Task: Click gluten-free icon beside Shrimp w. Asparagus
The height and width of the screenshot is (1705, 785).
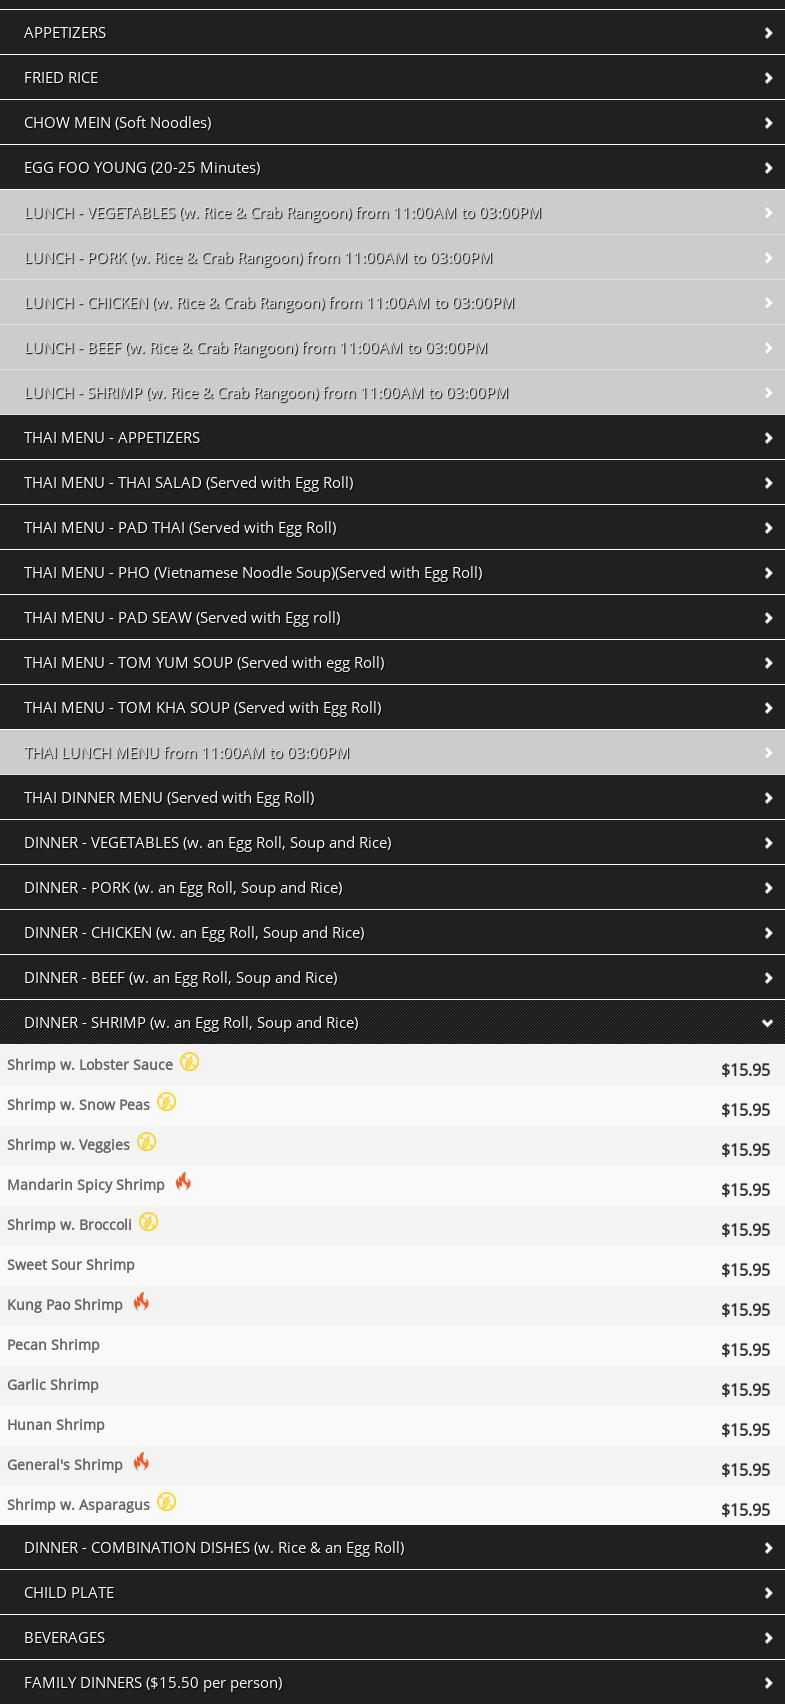Action: pos(166,1502)
